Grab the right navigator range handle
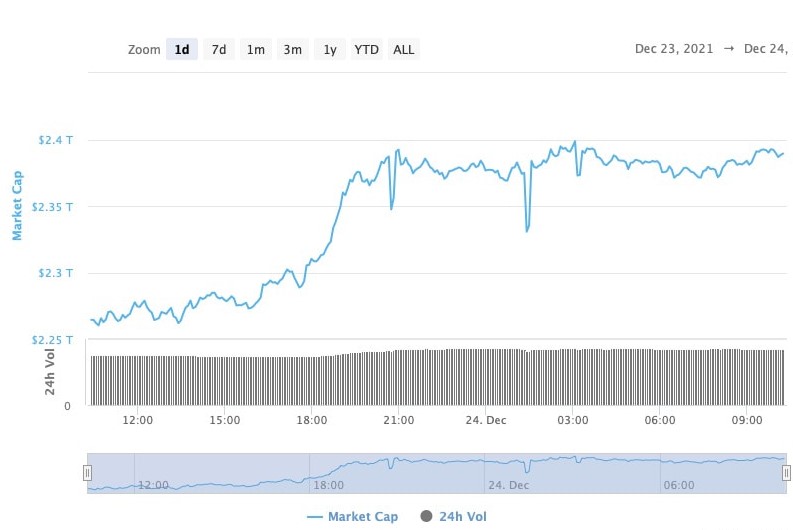793x530 pixels. click(786, 473)
